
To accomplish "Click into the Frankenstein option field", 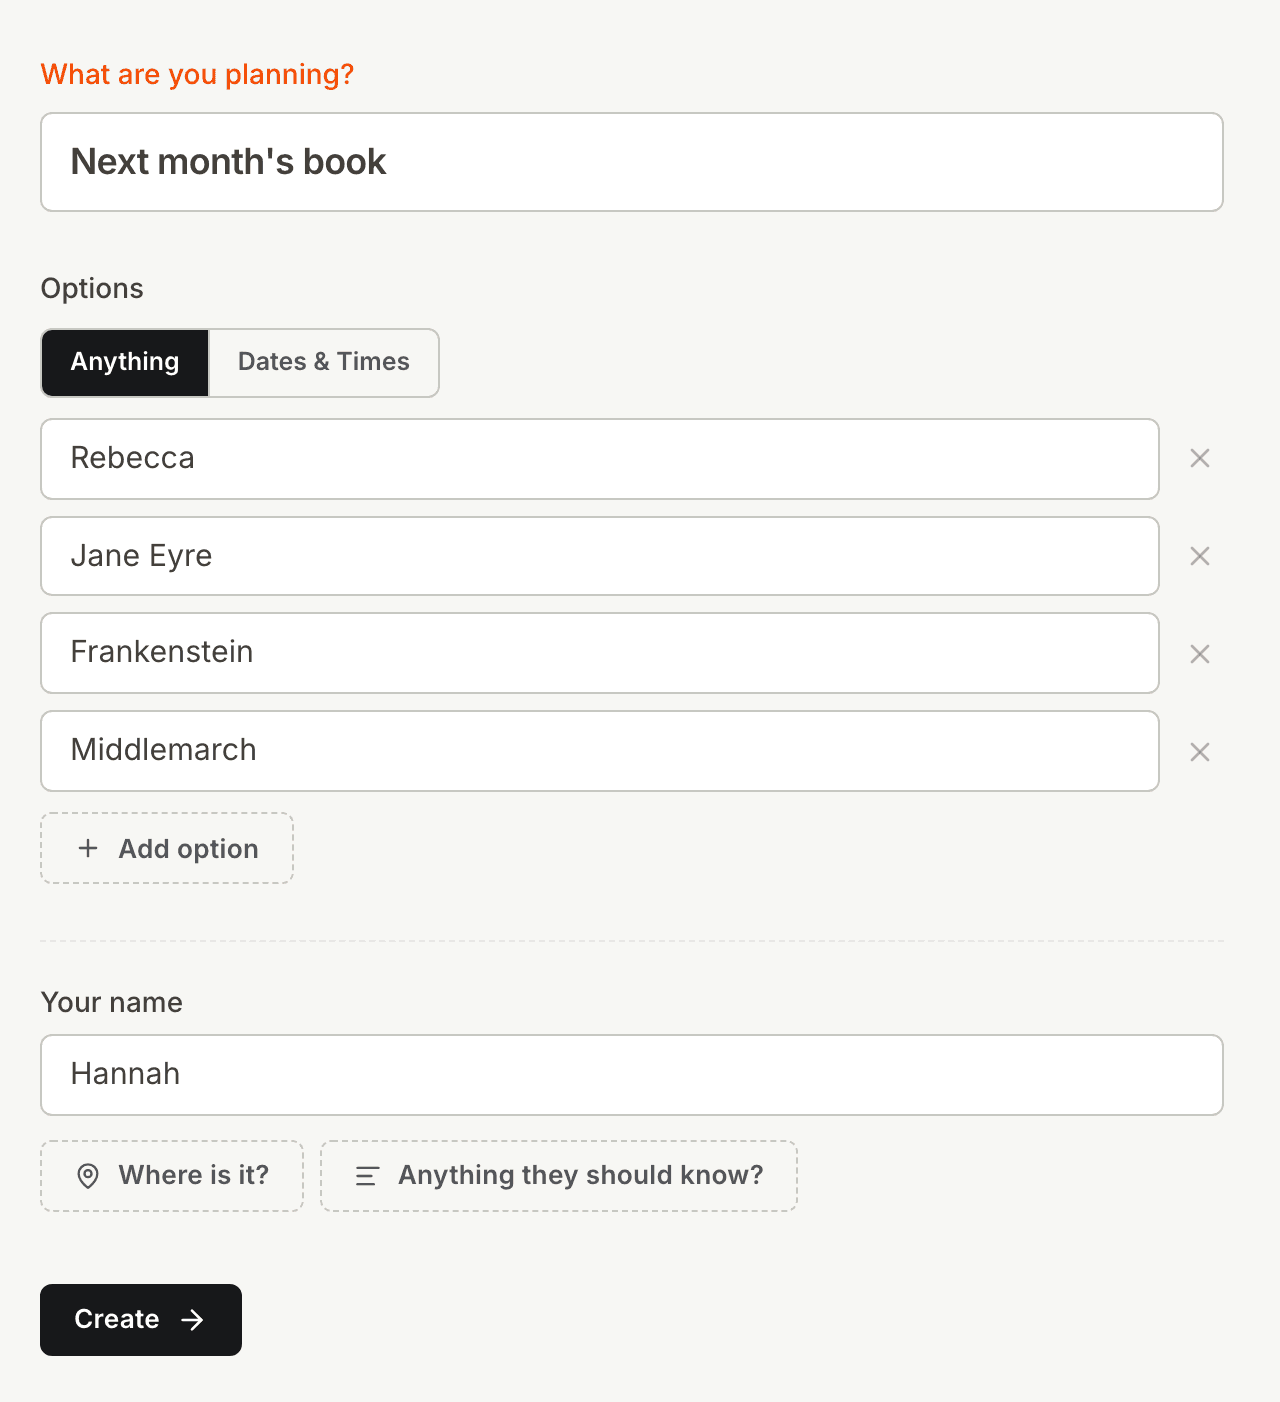I will [x=600, y=653].
